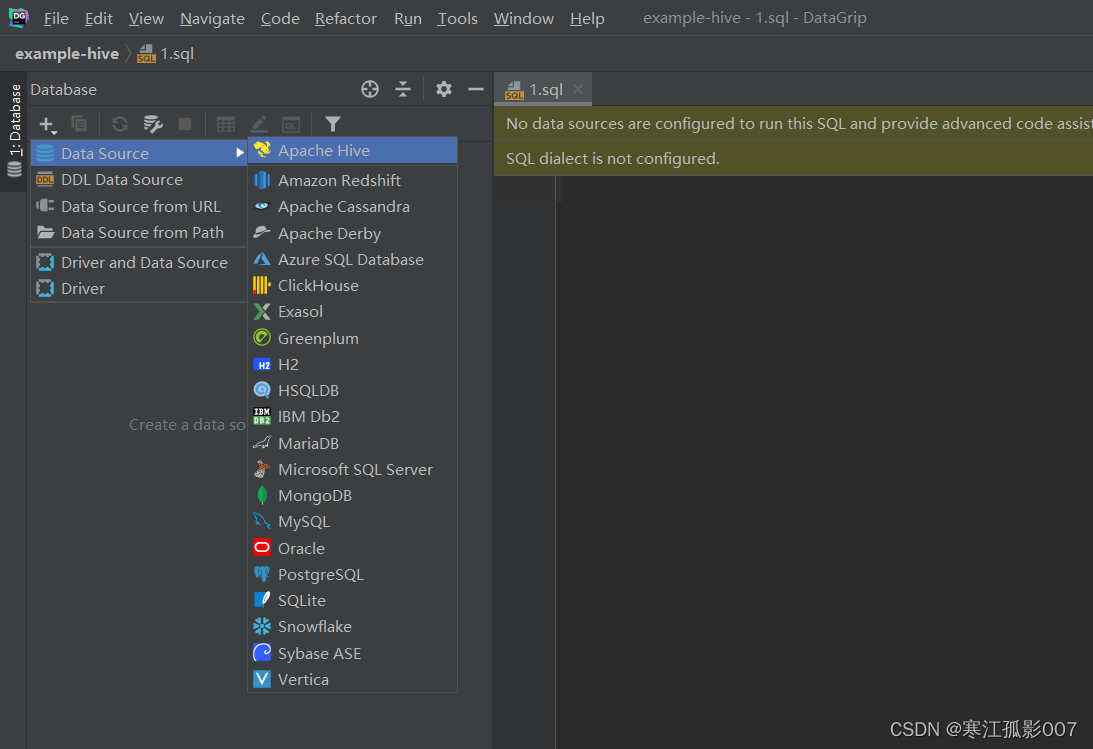Click the collapse all icon in the Database header
The height and width of the screenshot is (749, 1093).
403,89
